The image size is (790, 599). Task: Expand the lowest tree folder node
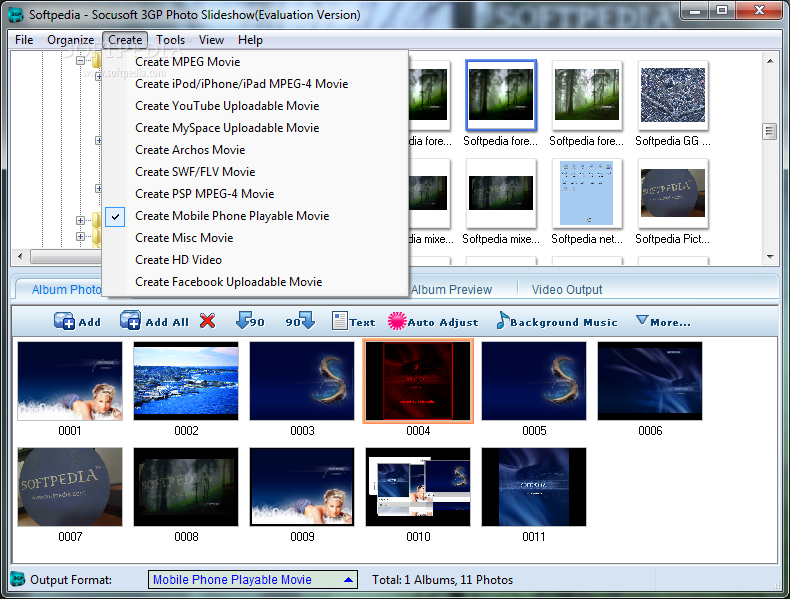80,236
